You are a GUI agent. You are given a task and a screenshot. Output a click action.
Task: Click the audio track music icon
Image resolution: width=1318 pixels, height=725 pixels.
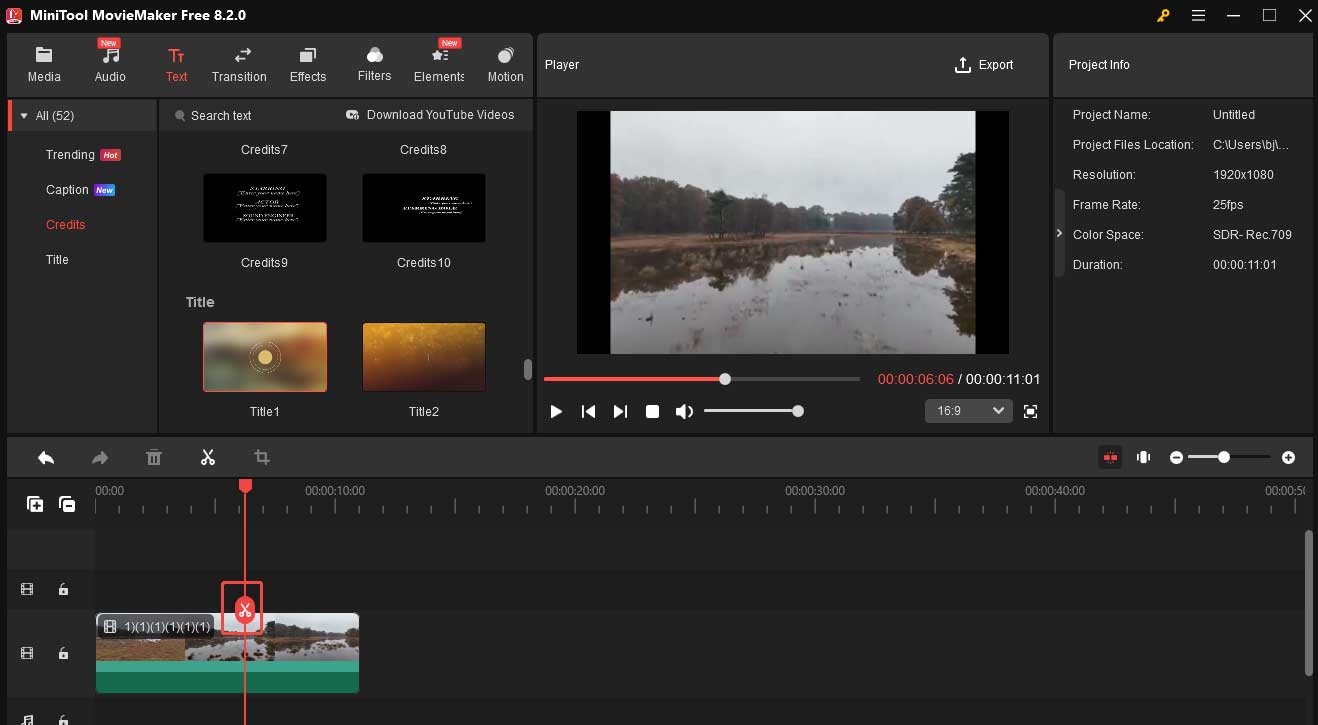point(27,719)
